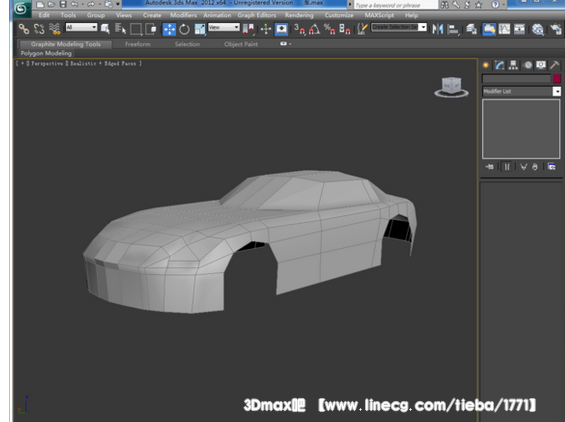Expand the Polygon Modeling panel

pyautogui.click(x=46, y=53)
